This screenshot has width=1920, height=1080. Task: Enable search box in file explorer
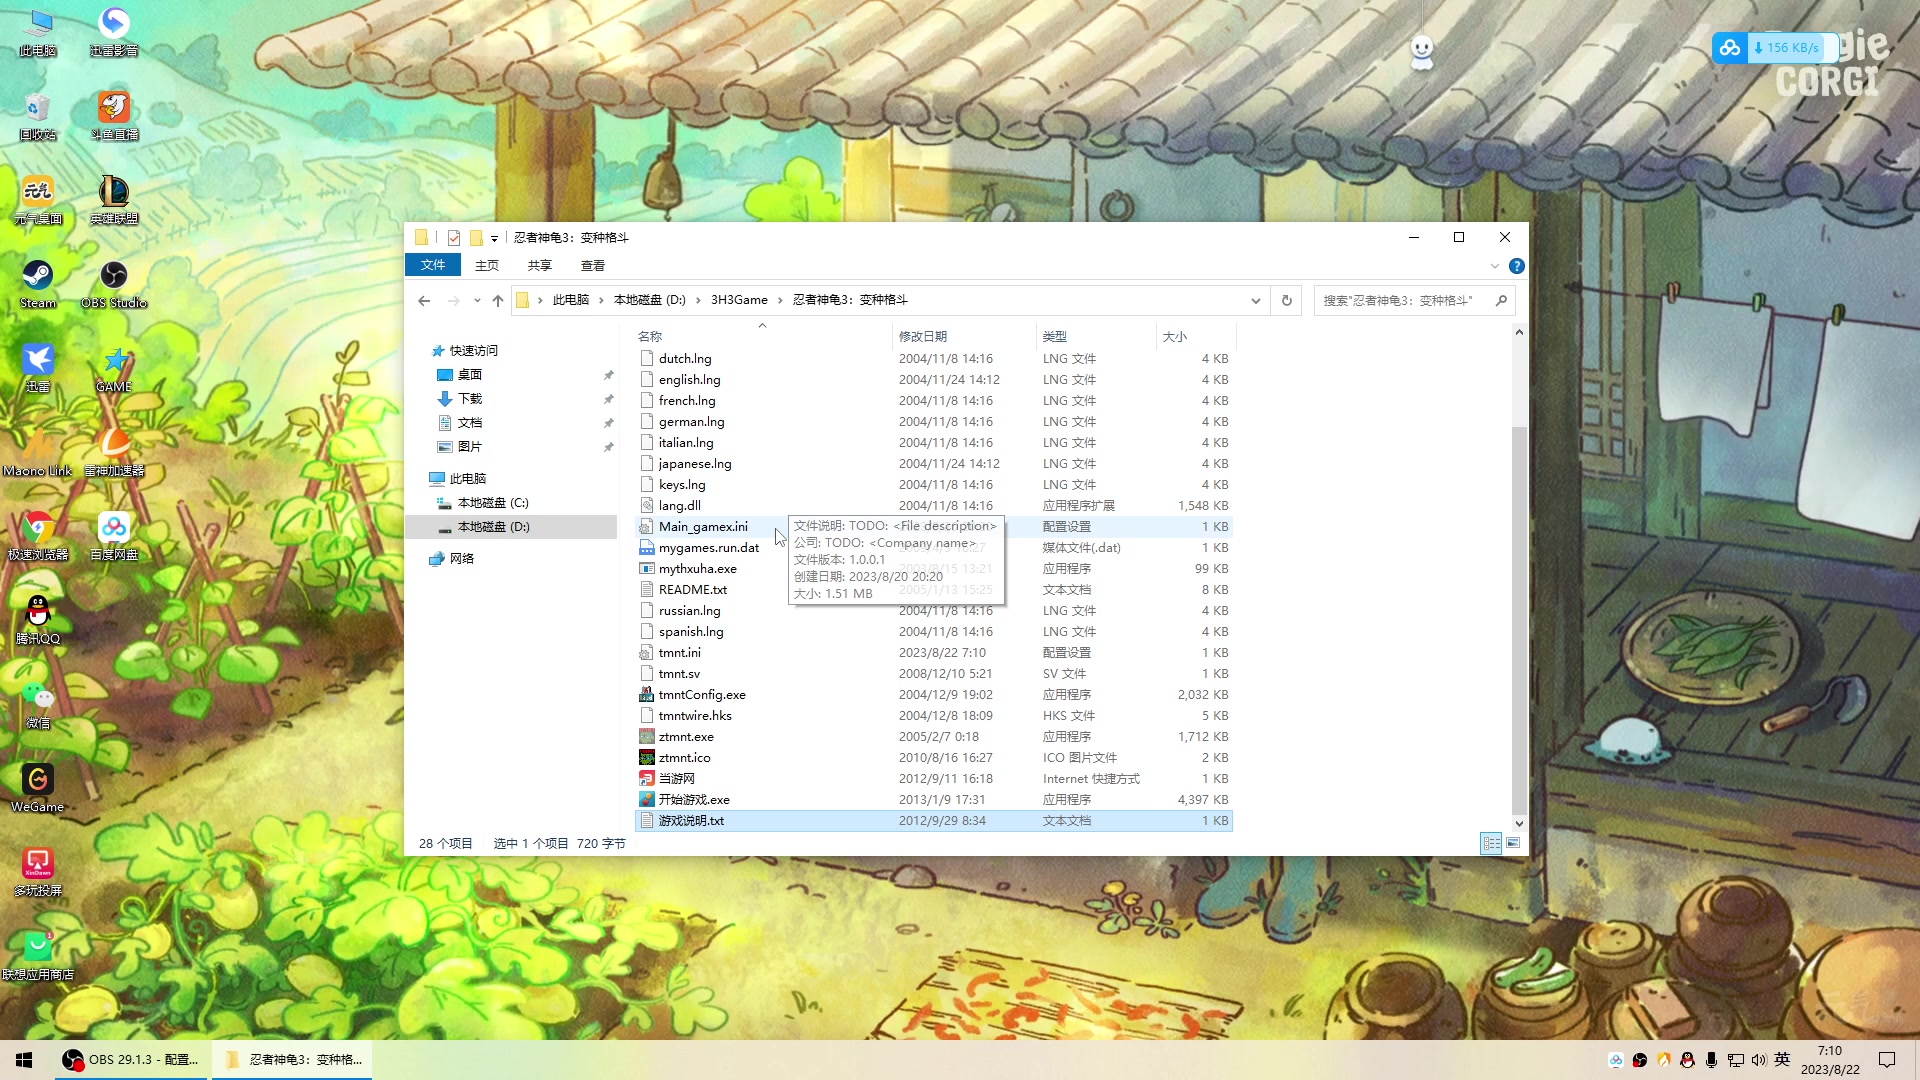point(1402,299)
